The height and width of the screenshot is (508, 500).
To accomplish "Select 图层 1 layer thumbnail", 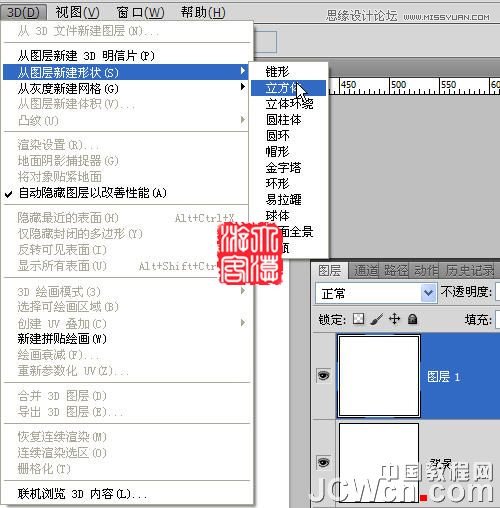I will (x=379, y=376).
